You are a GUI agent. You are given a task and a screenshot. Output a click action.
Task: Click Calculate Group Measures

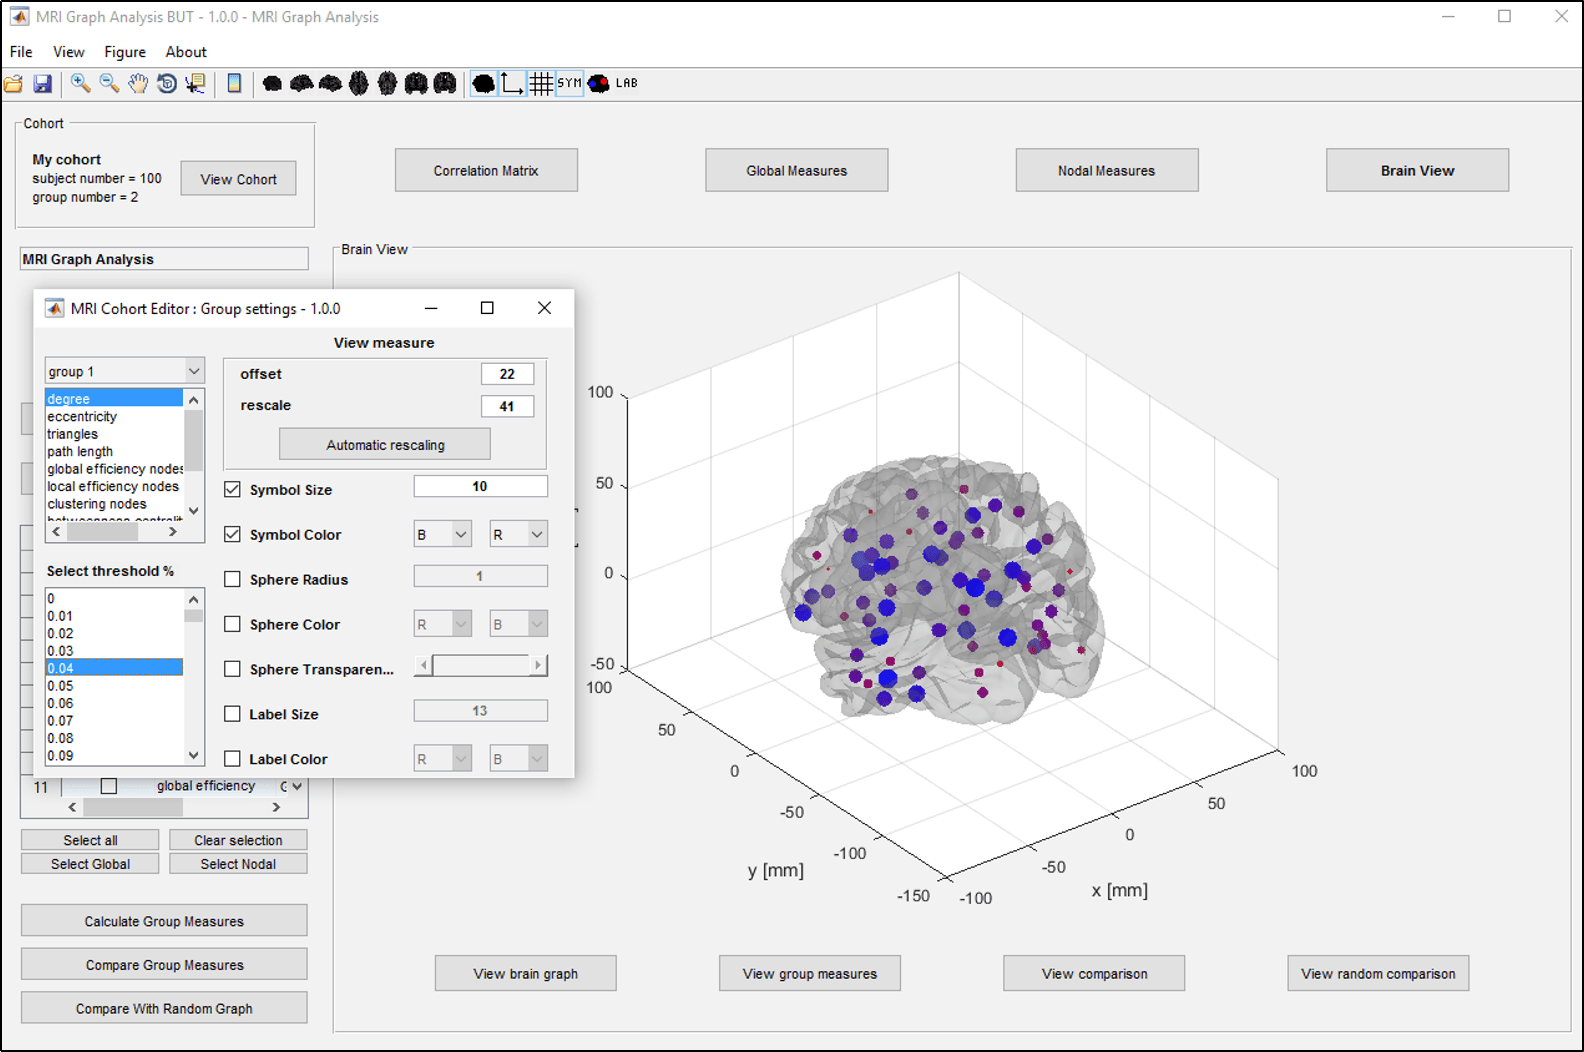pos(164,921)
